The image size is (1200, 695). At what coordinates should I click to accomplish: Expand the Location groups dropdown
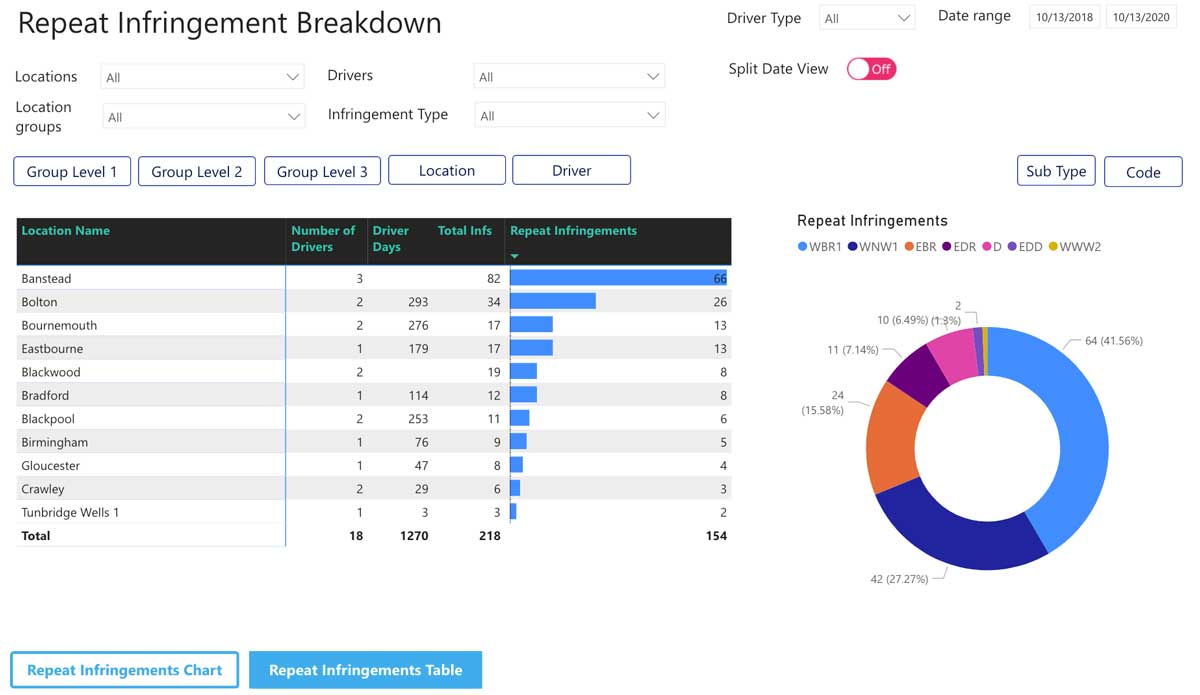(x=203, y=117)
